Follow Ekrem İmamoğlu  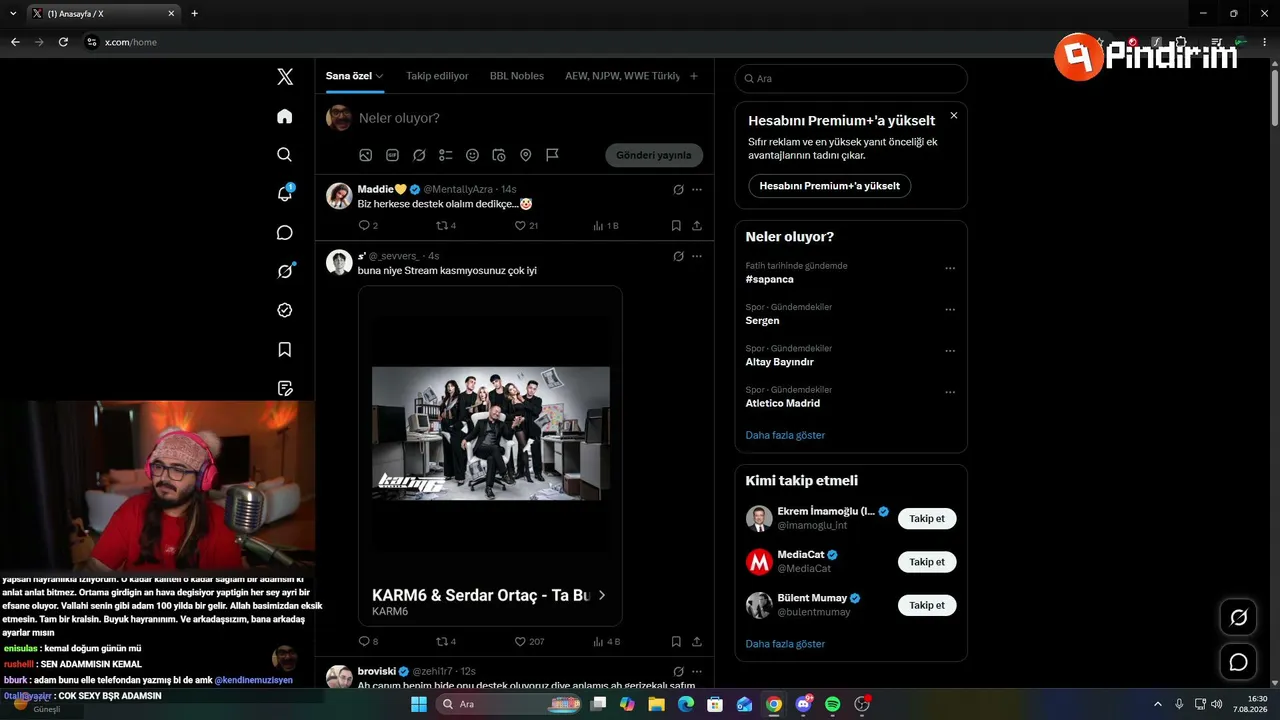point(927,519)
